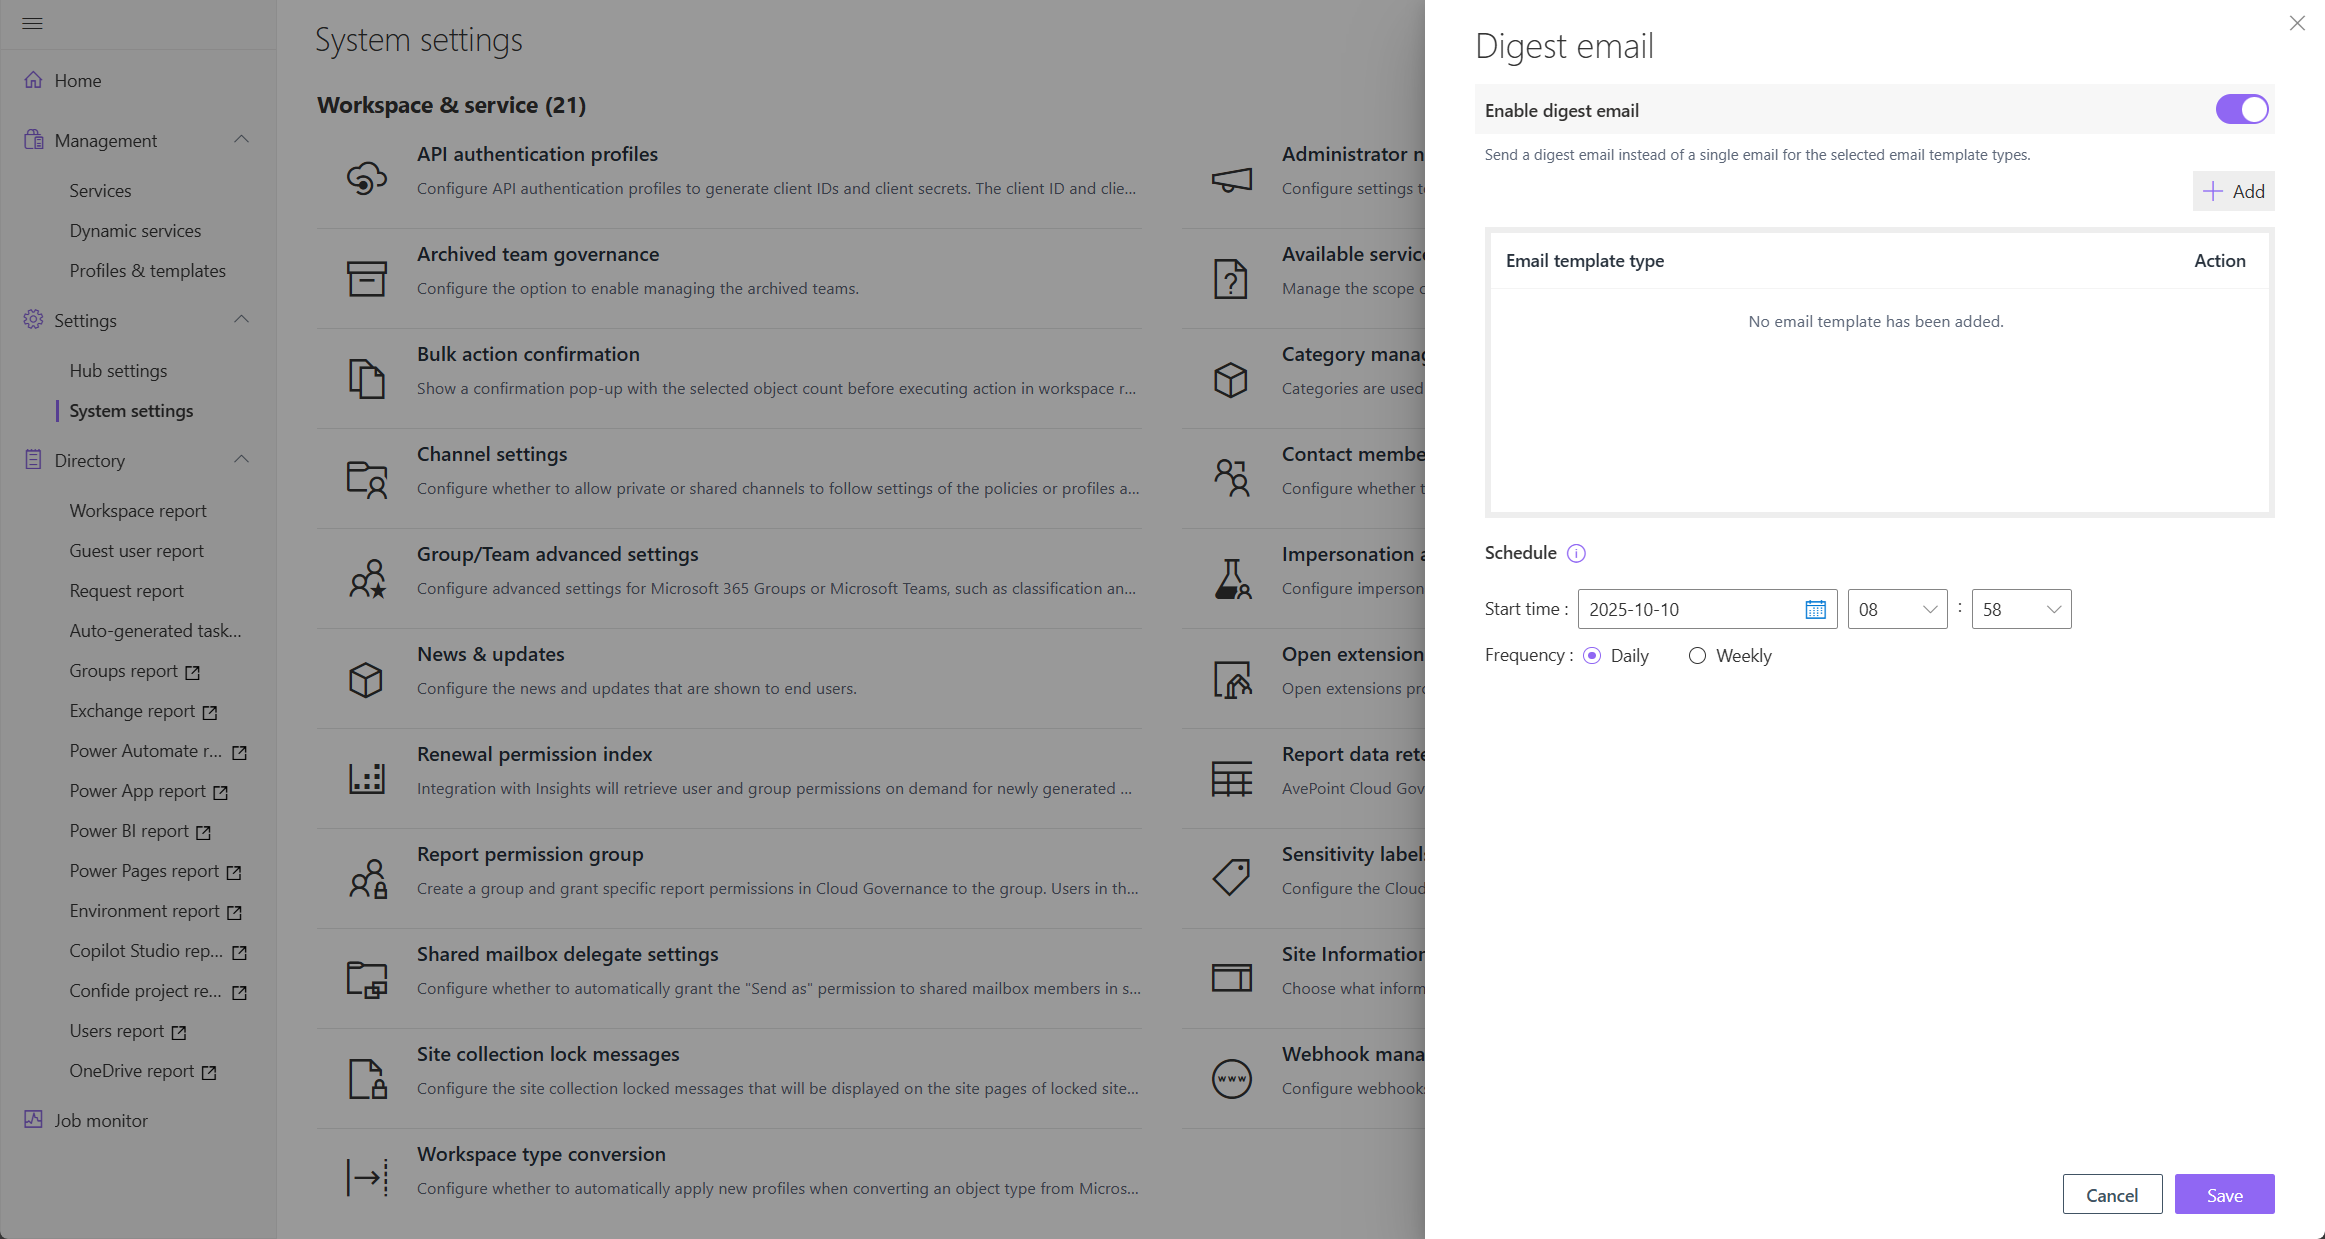Image resolution: width=2325 pixels, height=1239 pixels.
Task: Disable the Enable digest email toggle
Action: pos(2241,109)
